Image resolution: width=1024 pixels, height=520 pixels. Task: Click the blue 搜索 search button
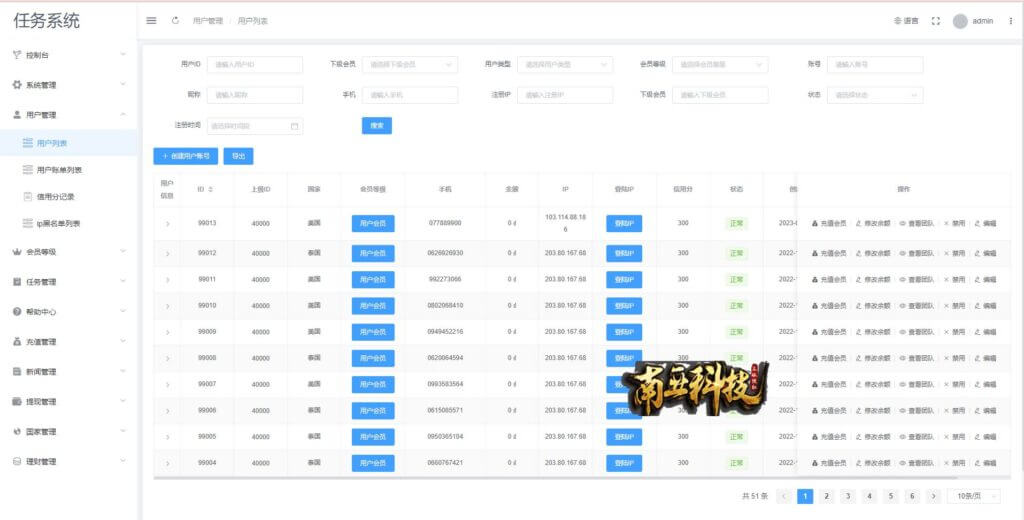(377, 126)
